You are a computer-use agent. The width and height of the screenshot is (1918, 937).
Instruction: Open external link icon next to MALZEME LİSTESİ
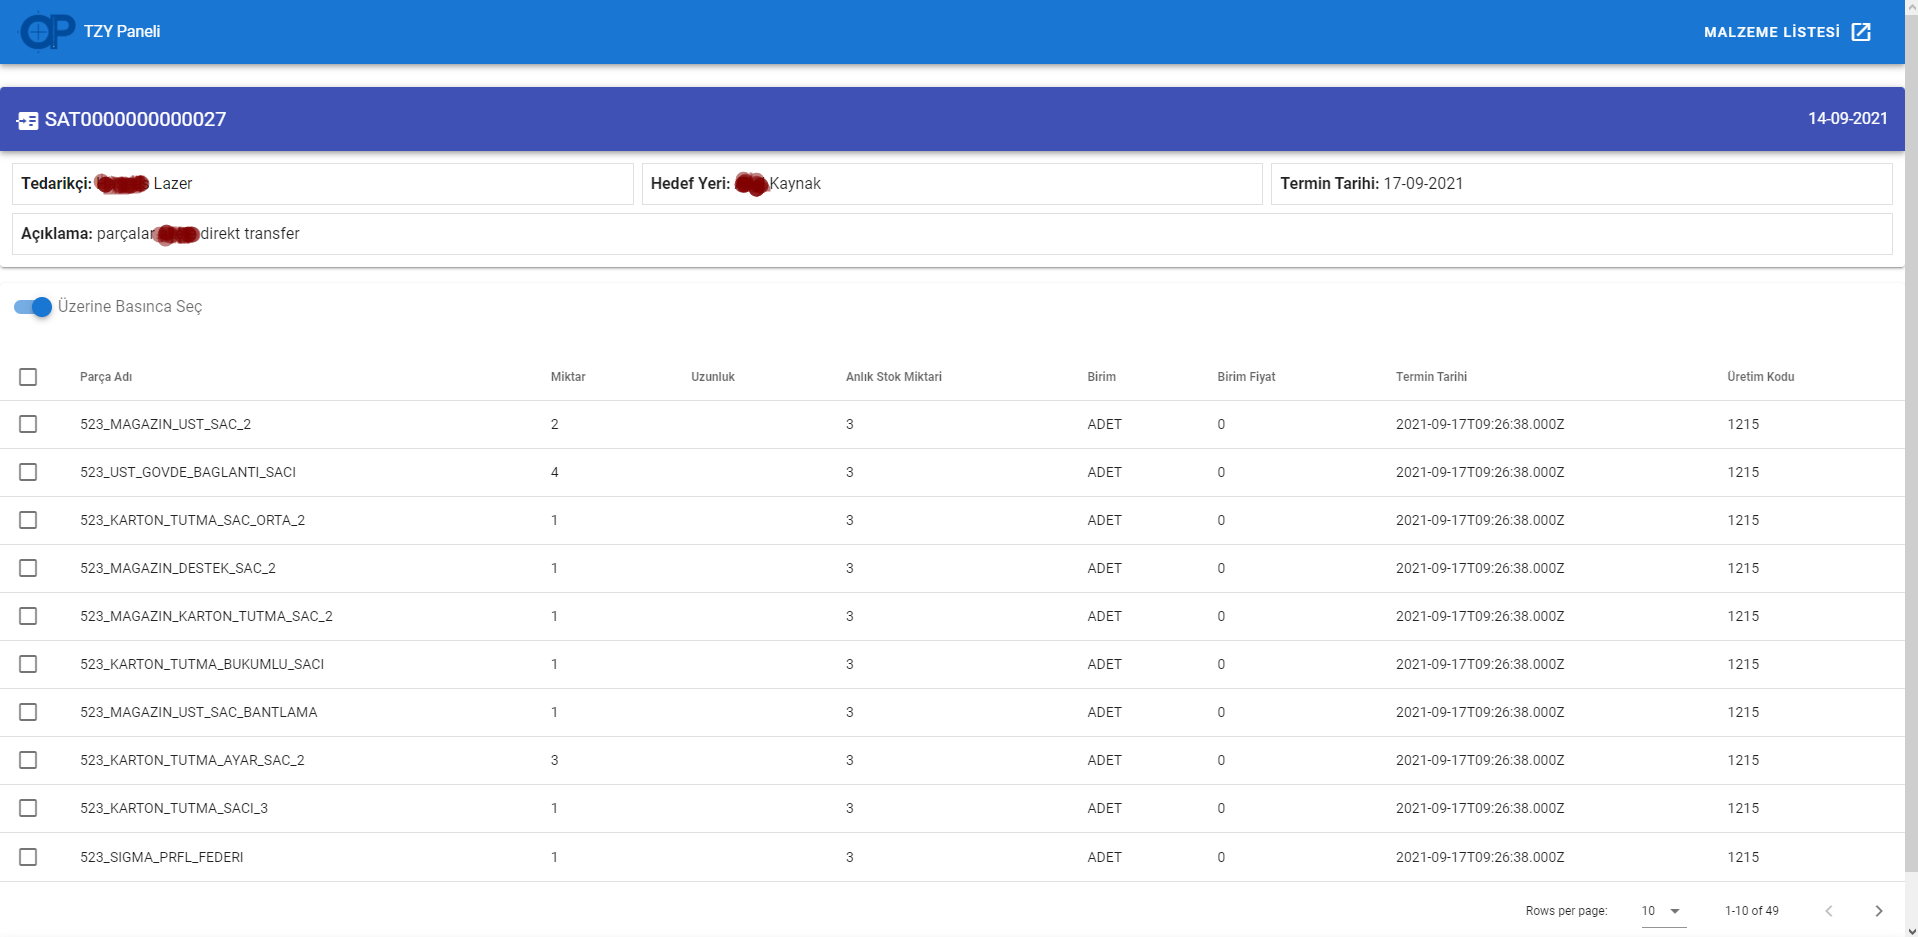[x=1862, y=31]
